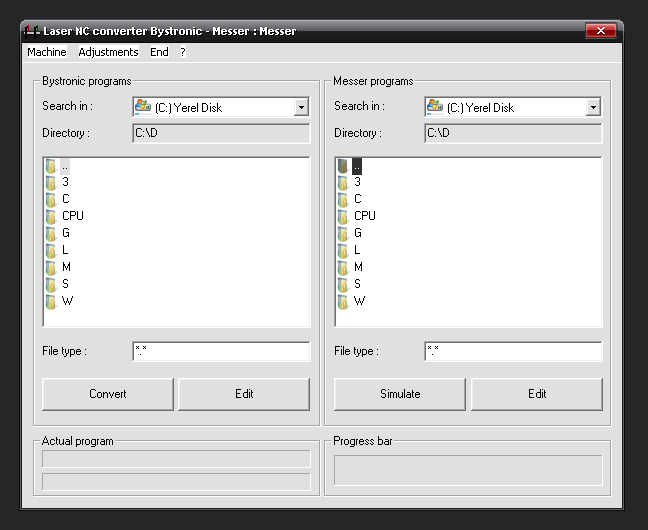Open the Adjustments menu
The height and width of the screenshot is (530, 648).
pyautogui.click(x=108, y=52)
